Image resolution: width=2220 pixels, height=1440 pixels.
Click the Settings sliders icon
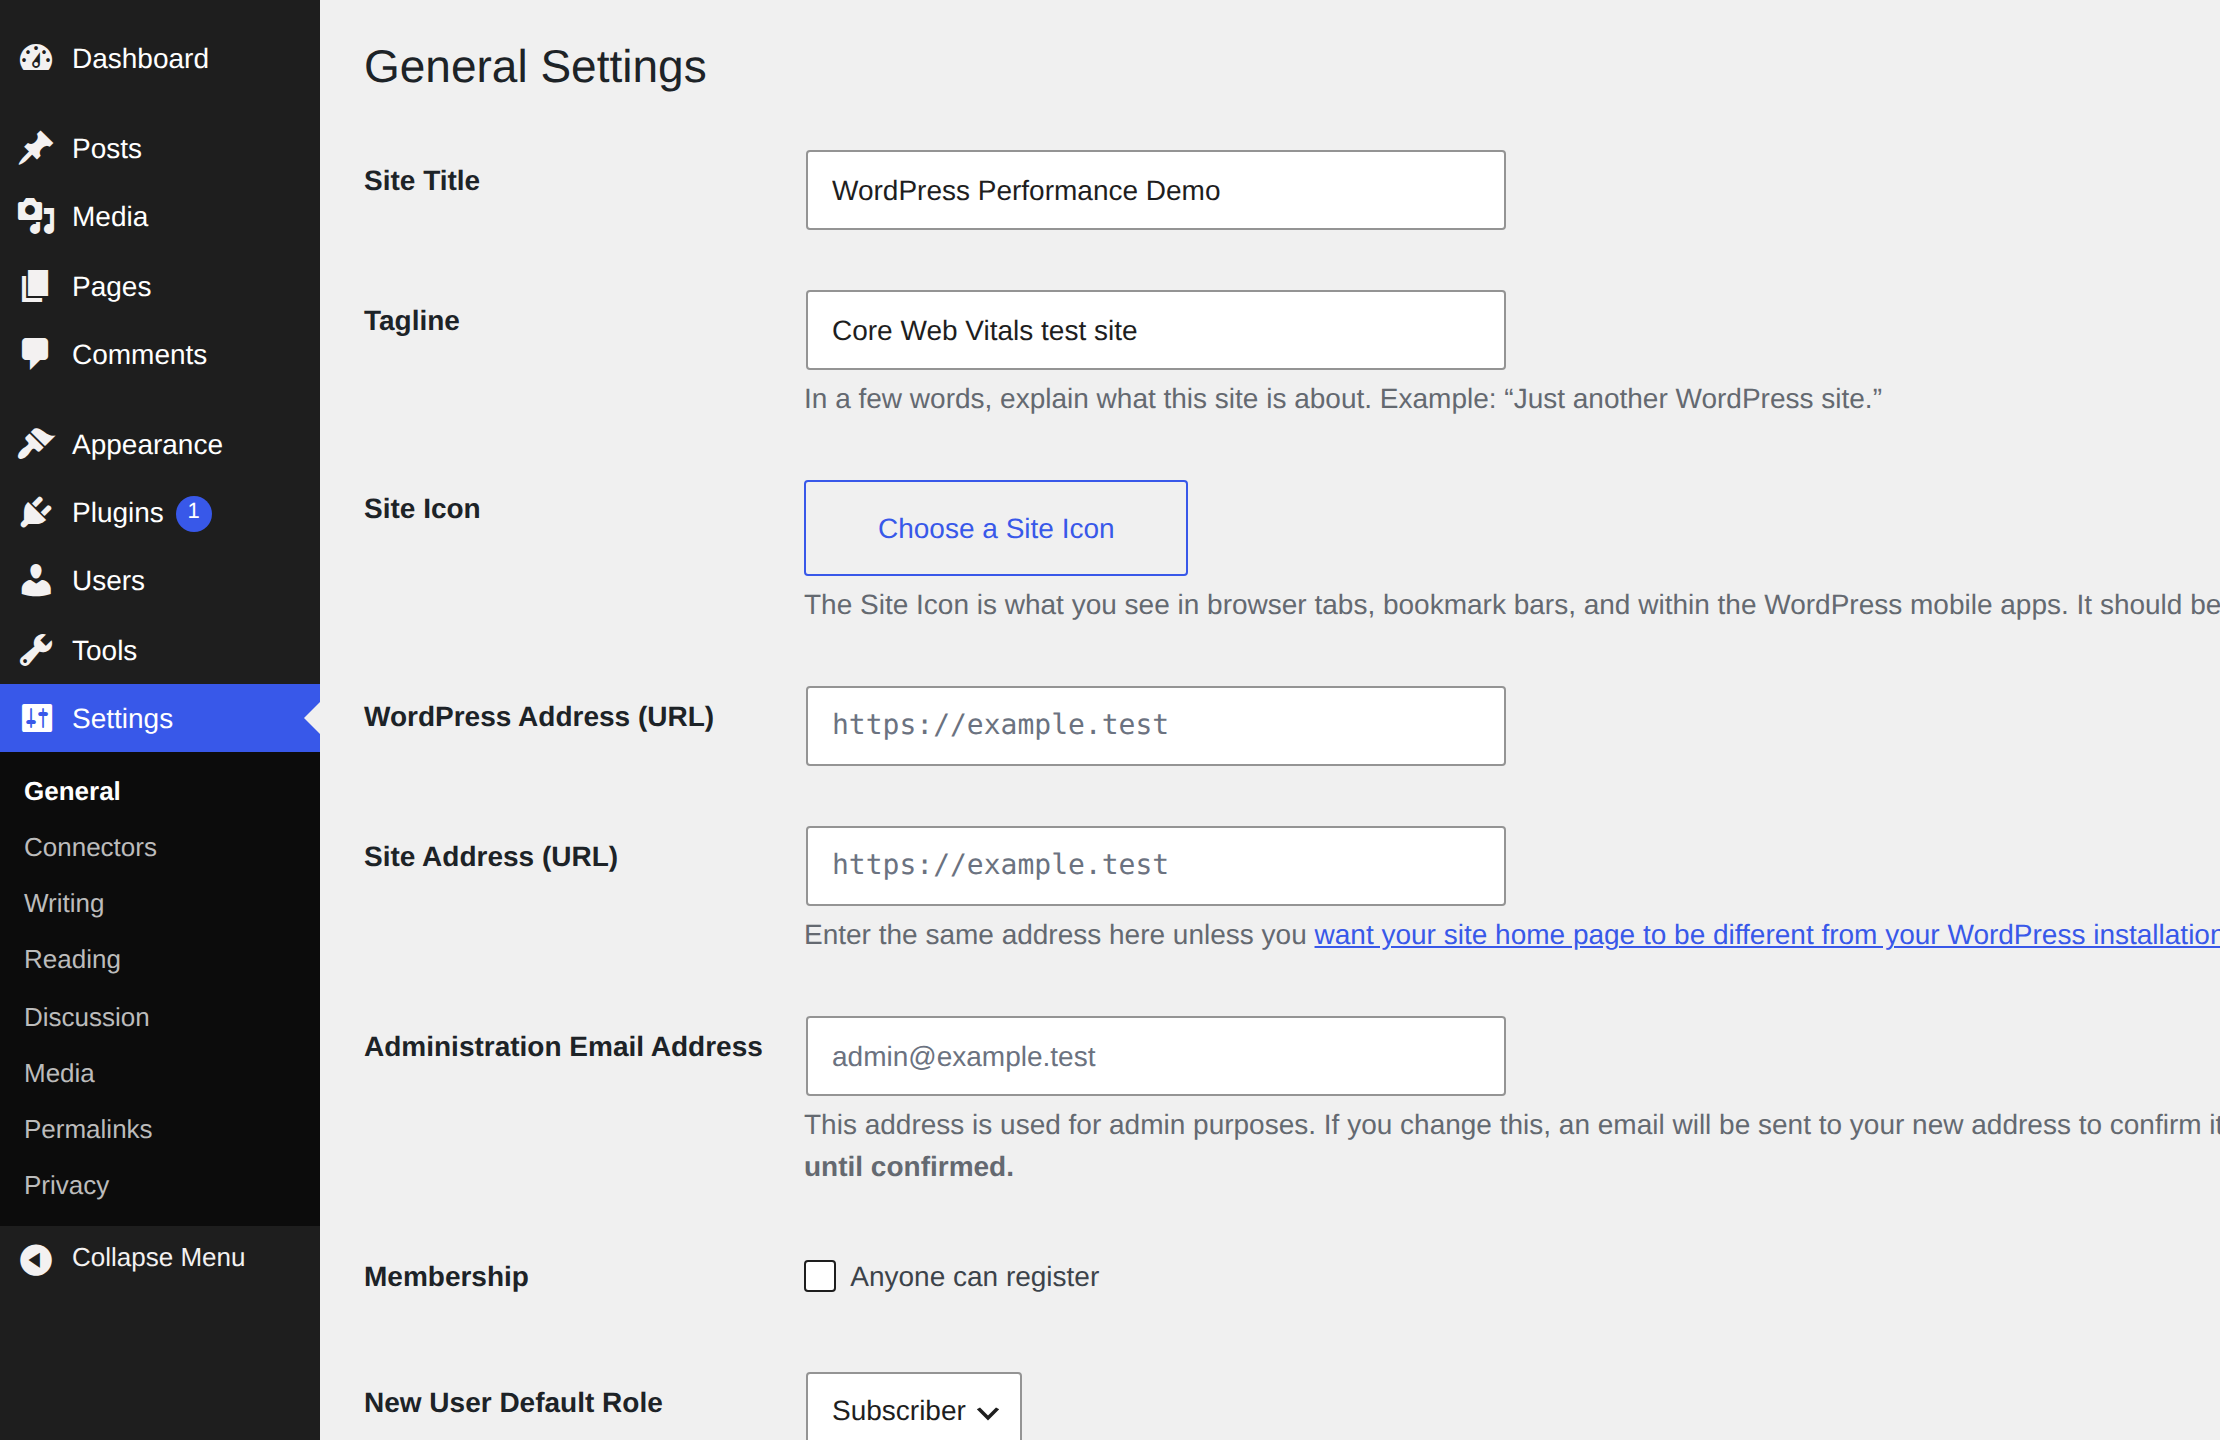37,718
